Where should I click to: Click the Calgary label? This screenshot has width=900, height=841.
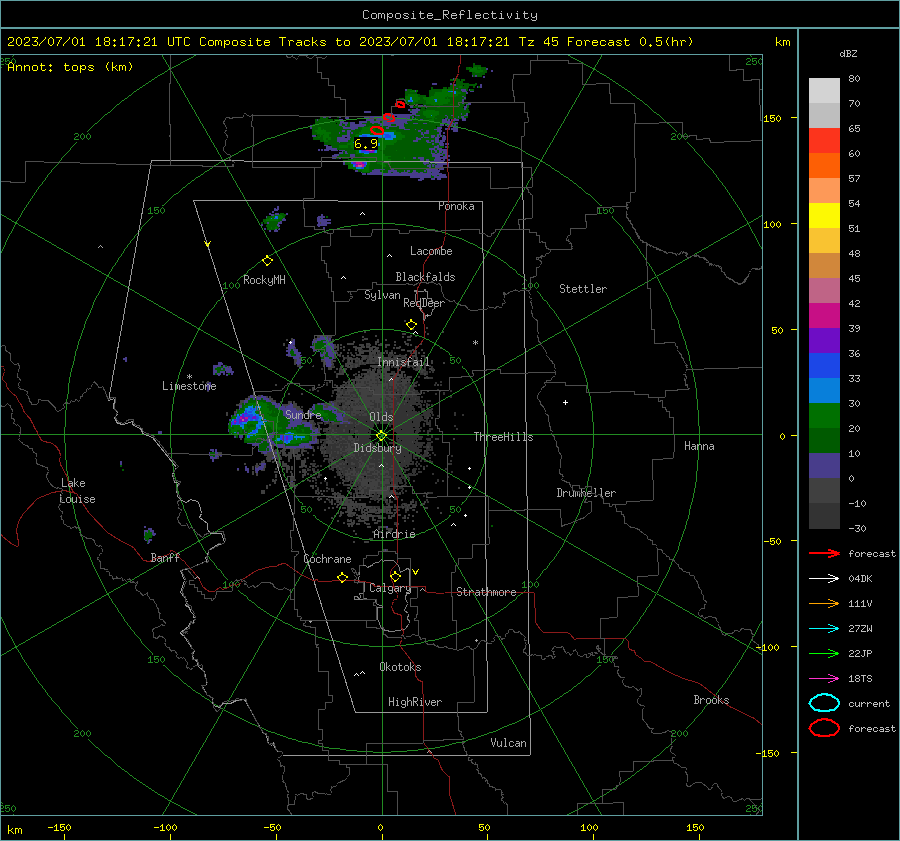click(x=390, y=588)
